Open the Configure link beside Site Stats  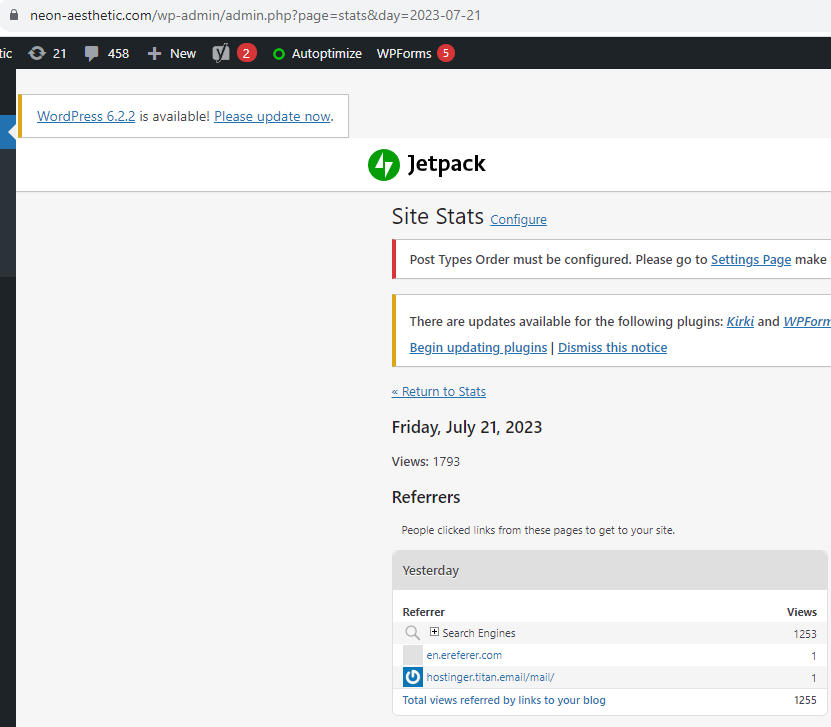518,219
